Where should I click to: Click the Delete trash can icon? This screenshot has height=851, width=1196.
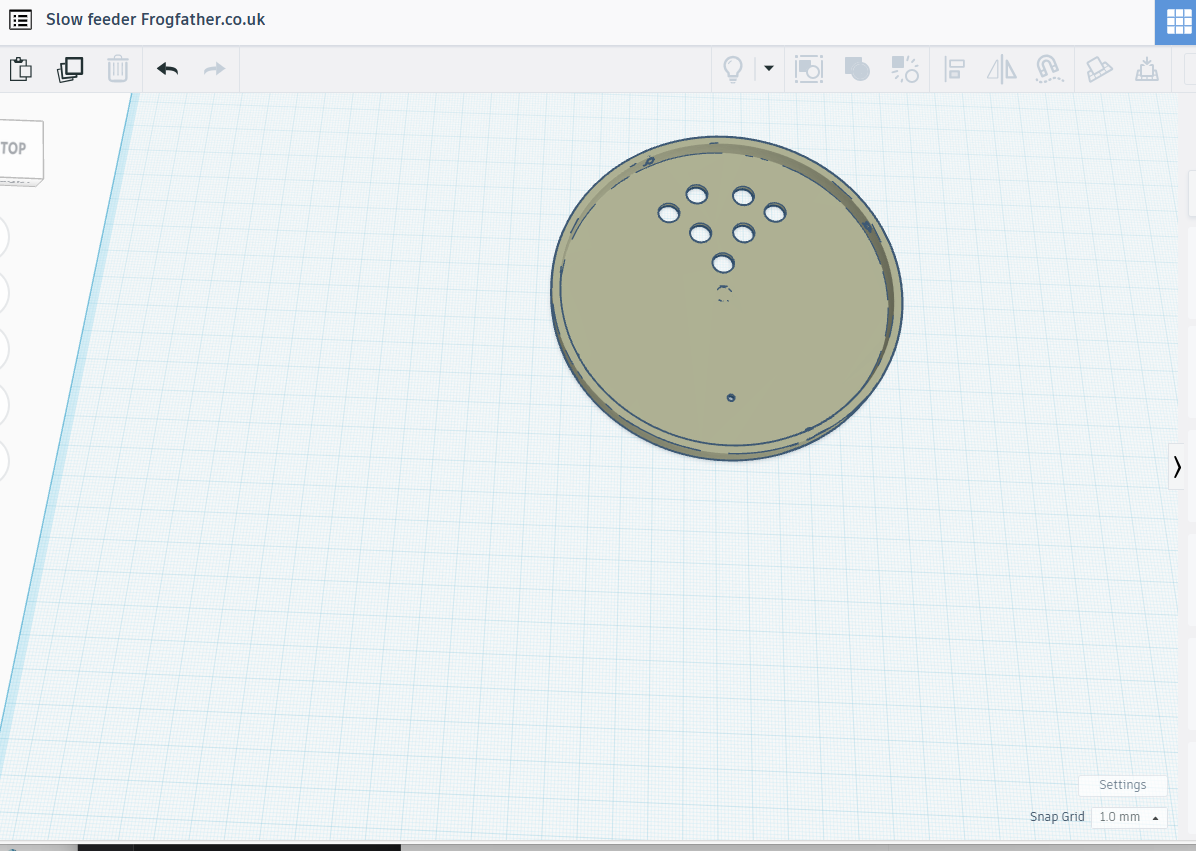[118, 69]
